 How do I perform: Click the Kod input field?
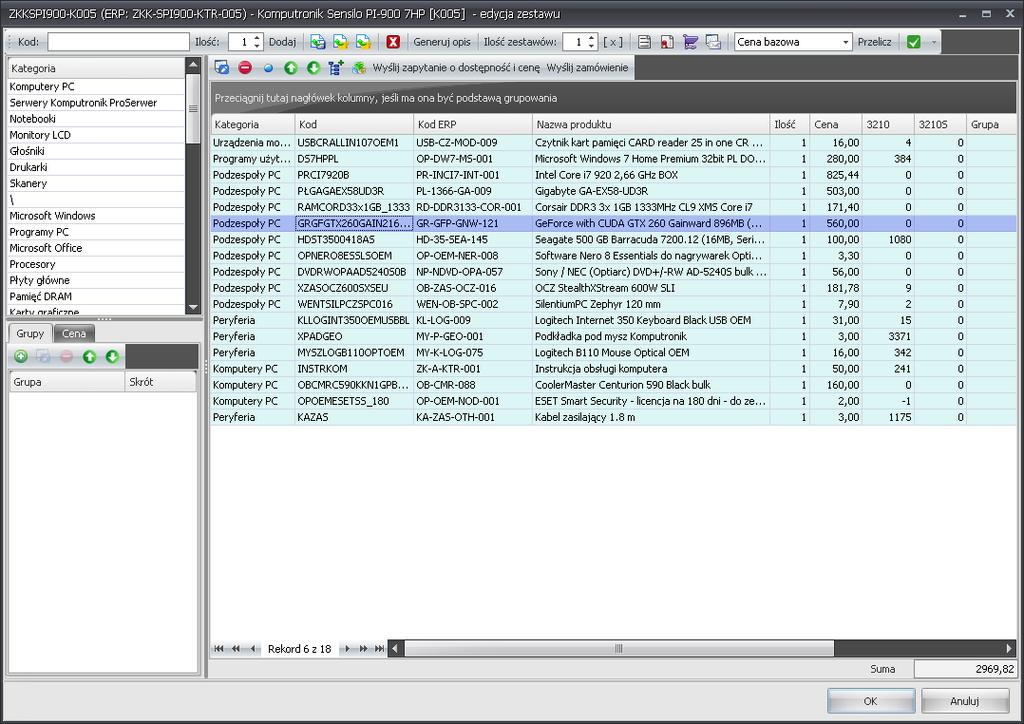pyautogui.click(x=118, y=42)
